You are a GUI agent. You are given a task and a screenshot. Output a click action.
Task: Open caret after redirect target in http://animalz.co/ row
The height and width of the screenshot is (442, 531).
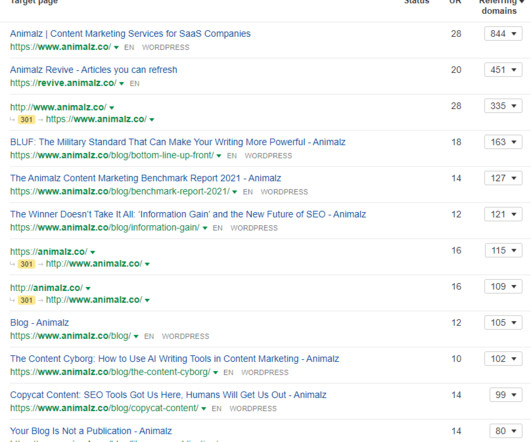tap(147, 300)
